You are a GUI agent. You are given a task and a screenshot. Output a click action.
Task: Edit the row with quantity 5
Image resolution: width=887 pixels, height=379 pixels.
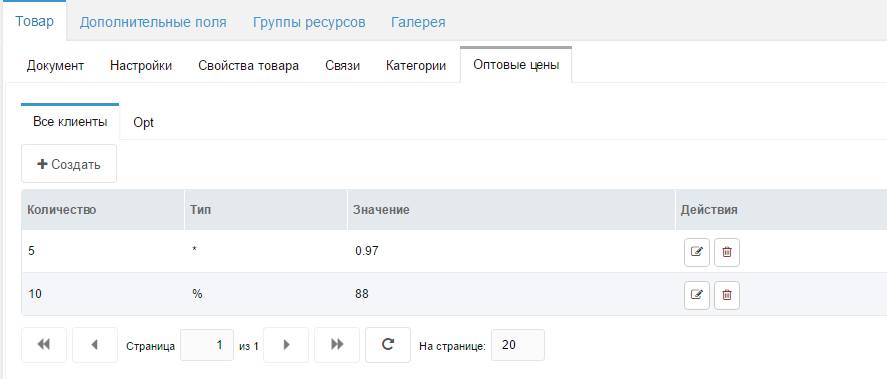(x=697, y=252)
